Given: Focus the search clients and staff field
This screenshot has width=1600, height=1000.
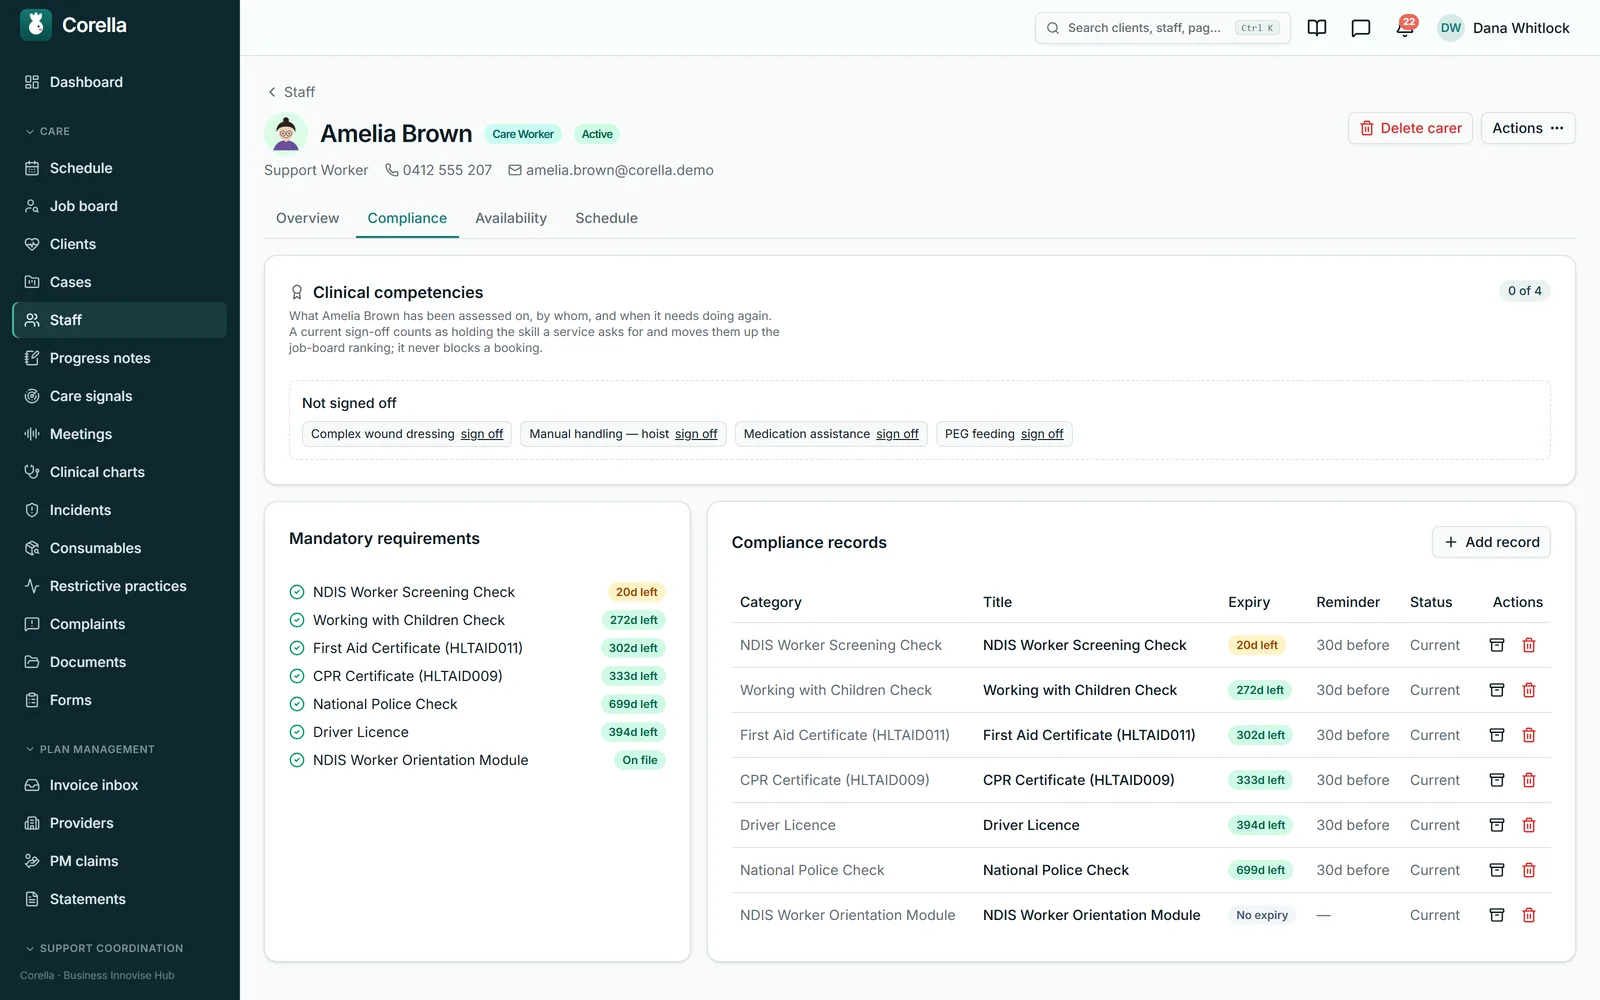Looking at the screenshot, I should tap(1162, 28).
